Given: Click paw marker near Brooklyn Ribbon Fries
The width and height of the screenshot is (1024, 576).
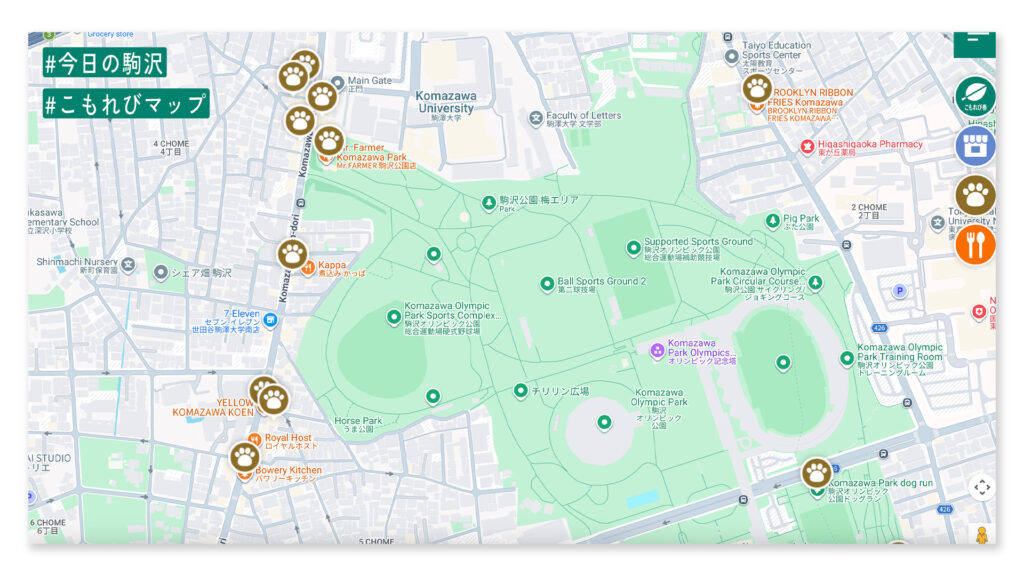Looking at the screenshot, I should coord(757,88).
